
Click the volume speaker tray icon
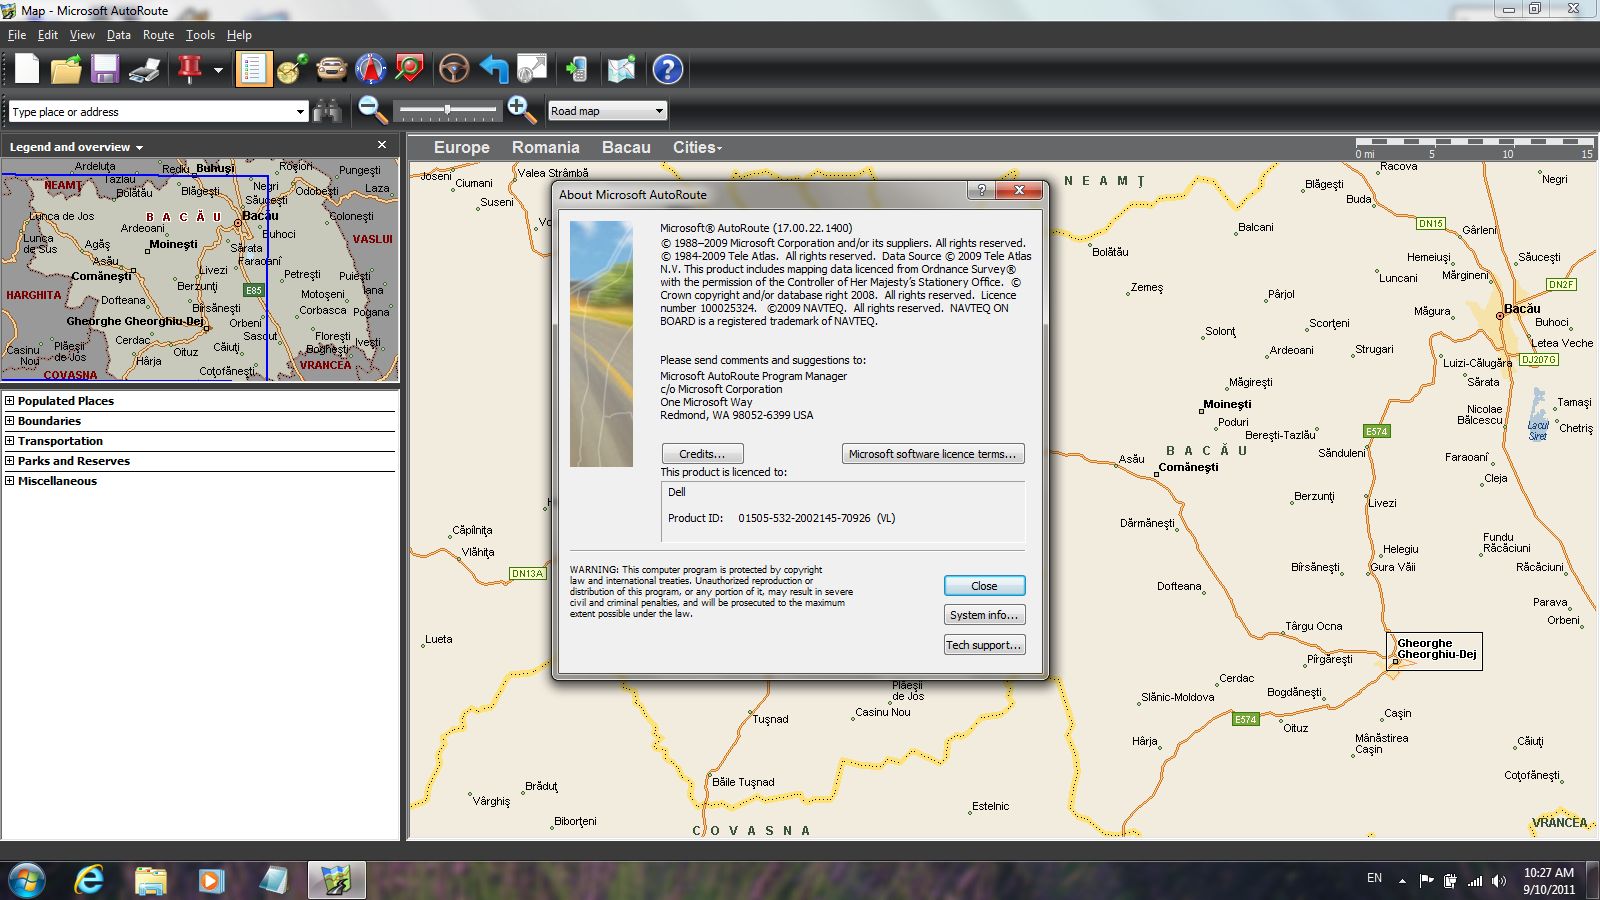(x=1498, y=881)
